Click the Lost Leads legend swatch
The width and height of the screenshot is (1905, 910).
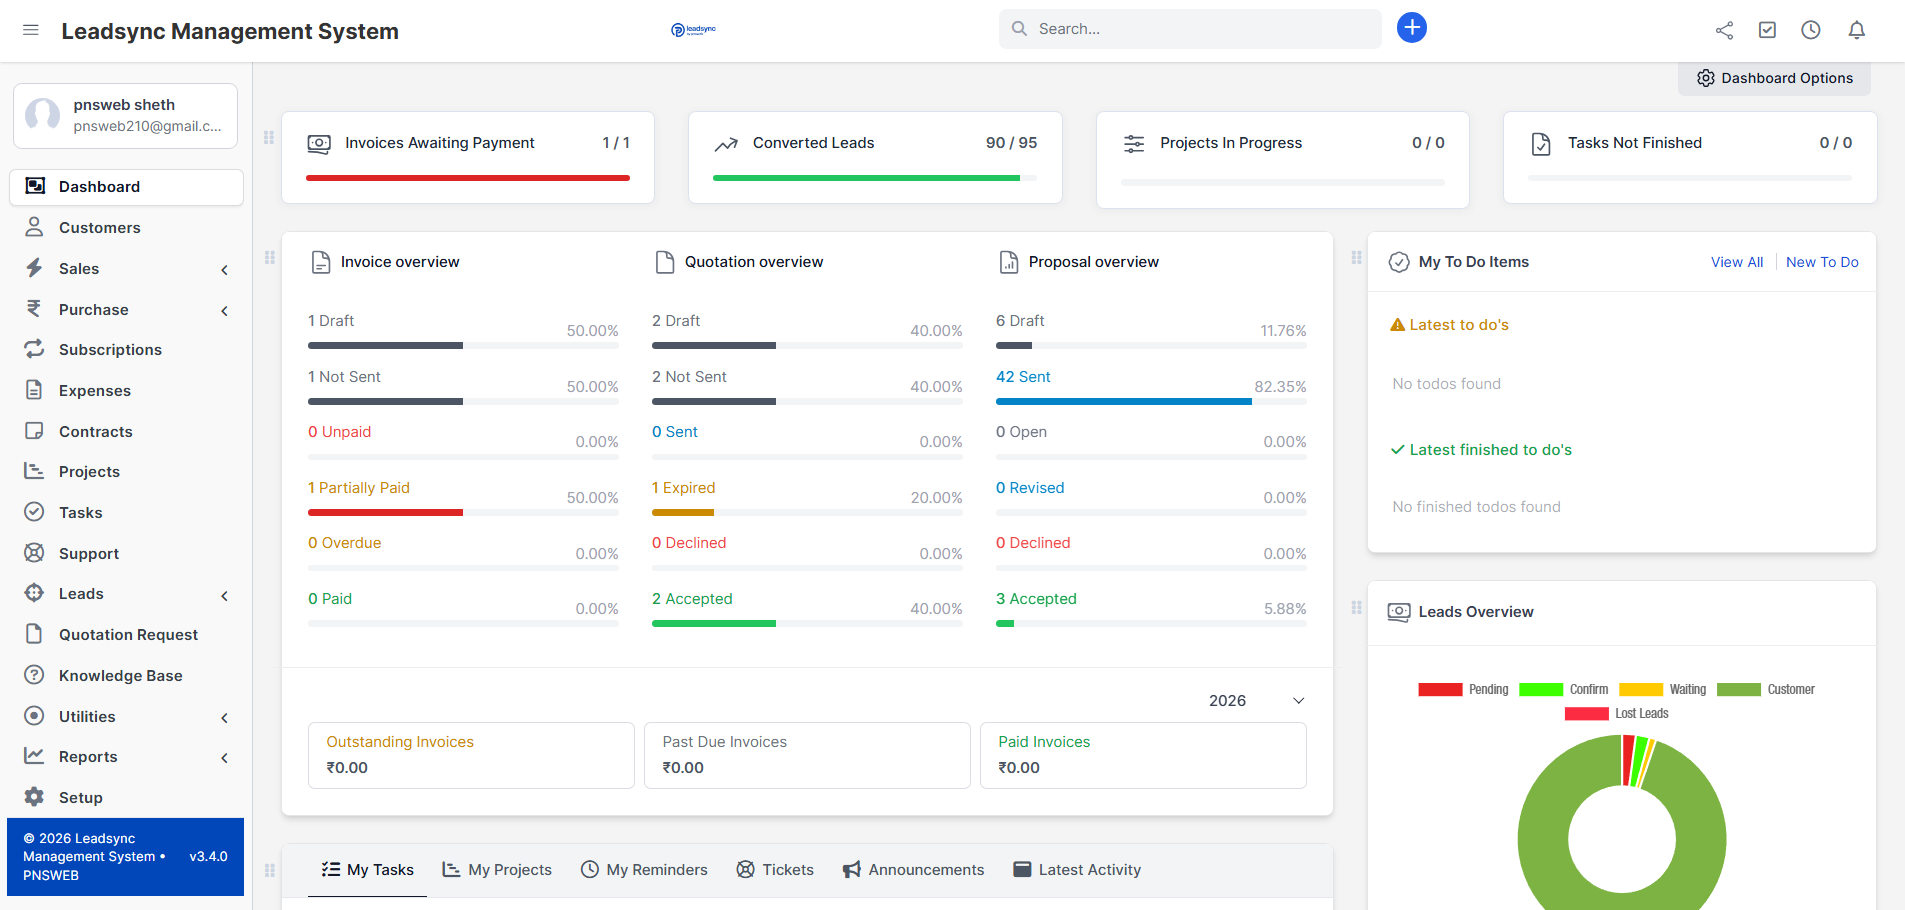[1588, 713]
